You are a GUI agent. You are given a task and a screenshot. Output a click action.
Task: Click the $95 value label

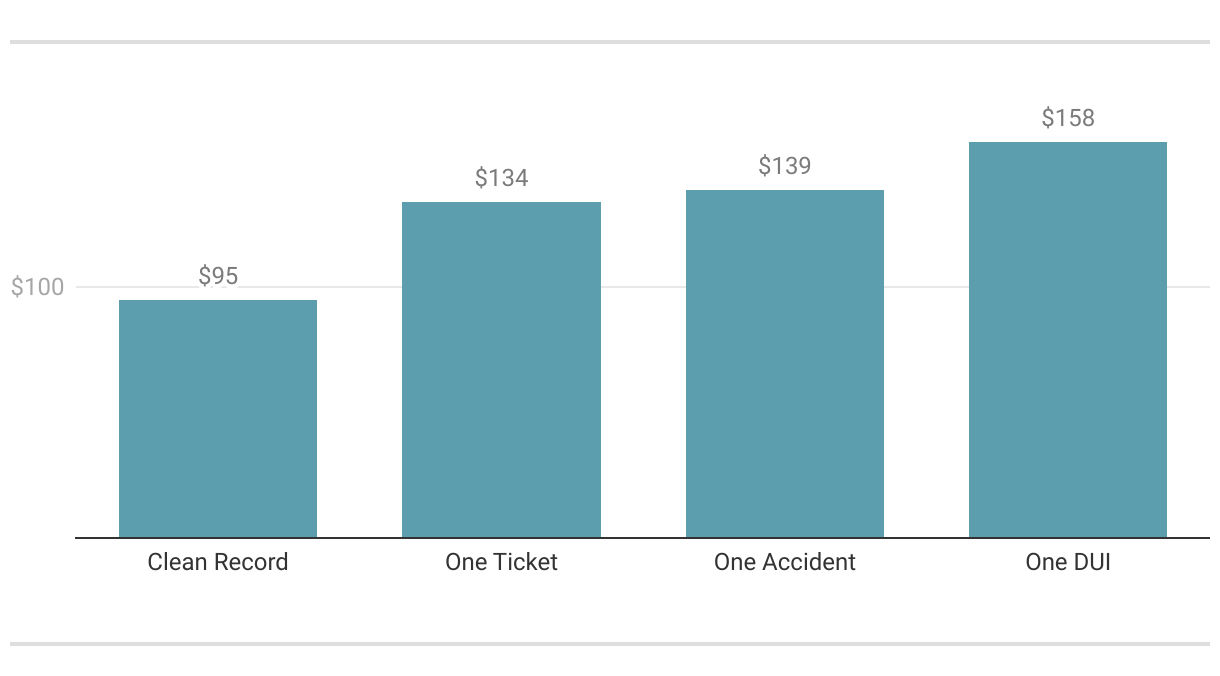[218, 276]
